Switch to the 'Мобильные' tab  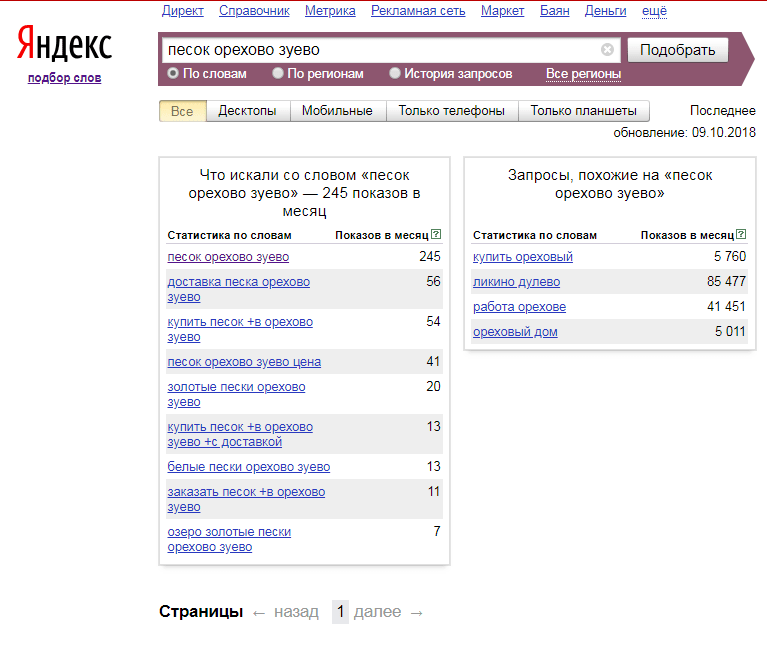[x=338, y=111]
